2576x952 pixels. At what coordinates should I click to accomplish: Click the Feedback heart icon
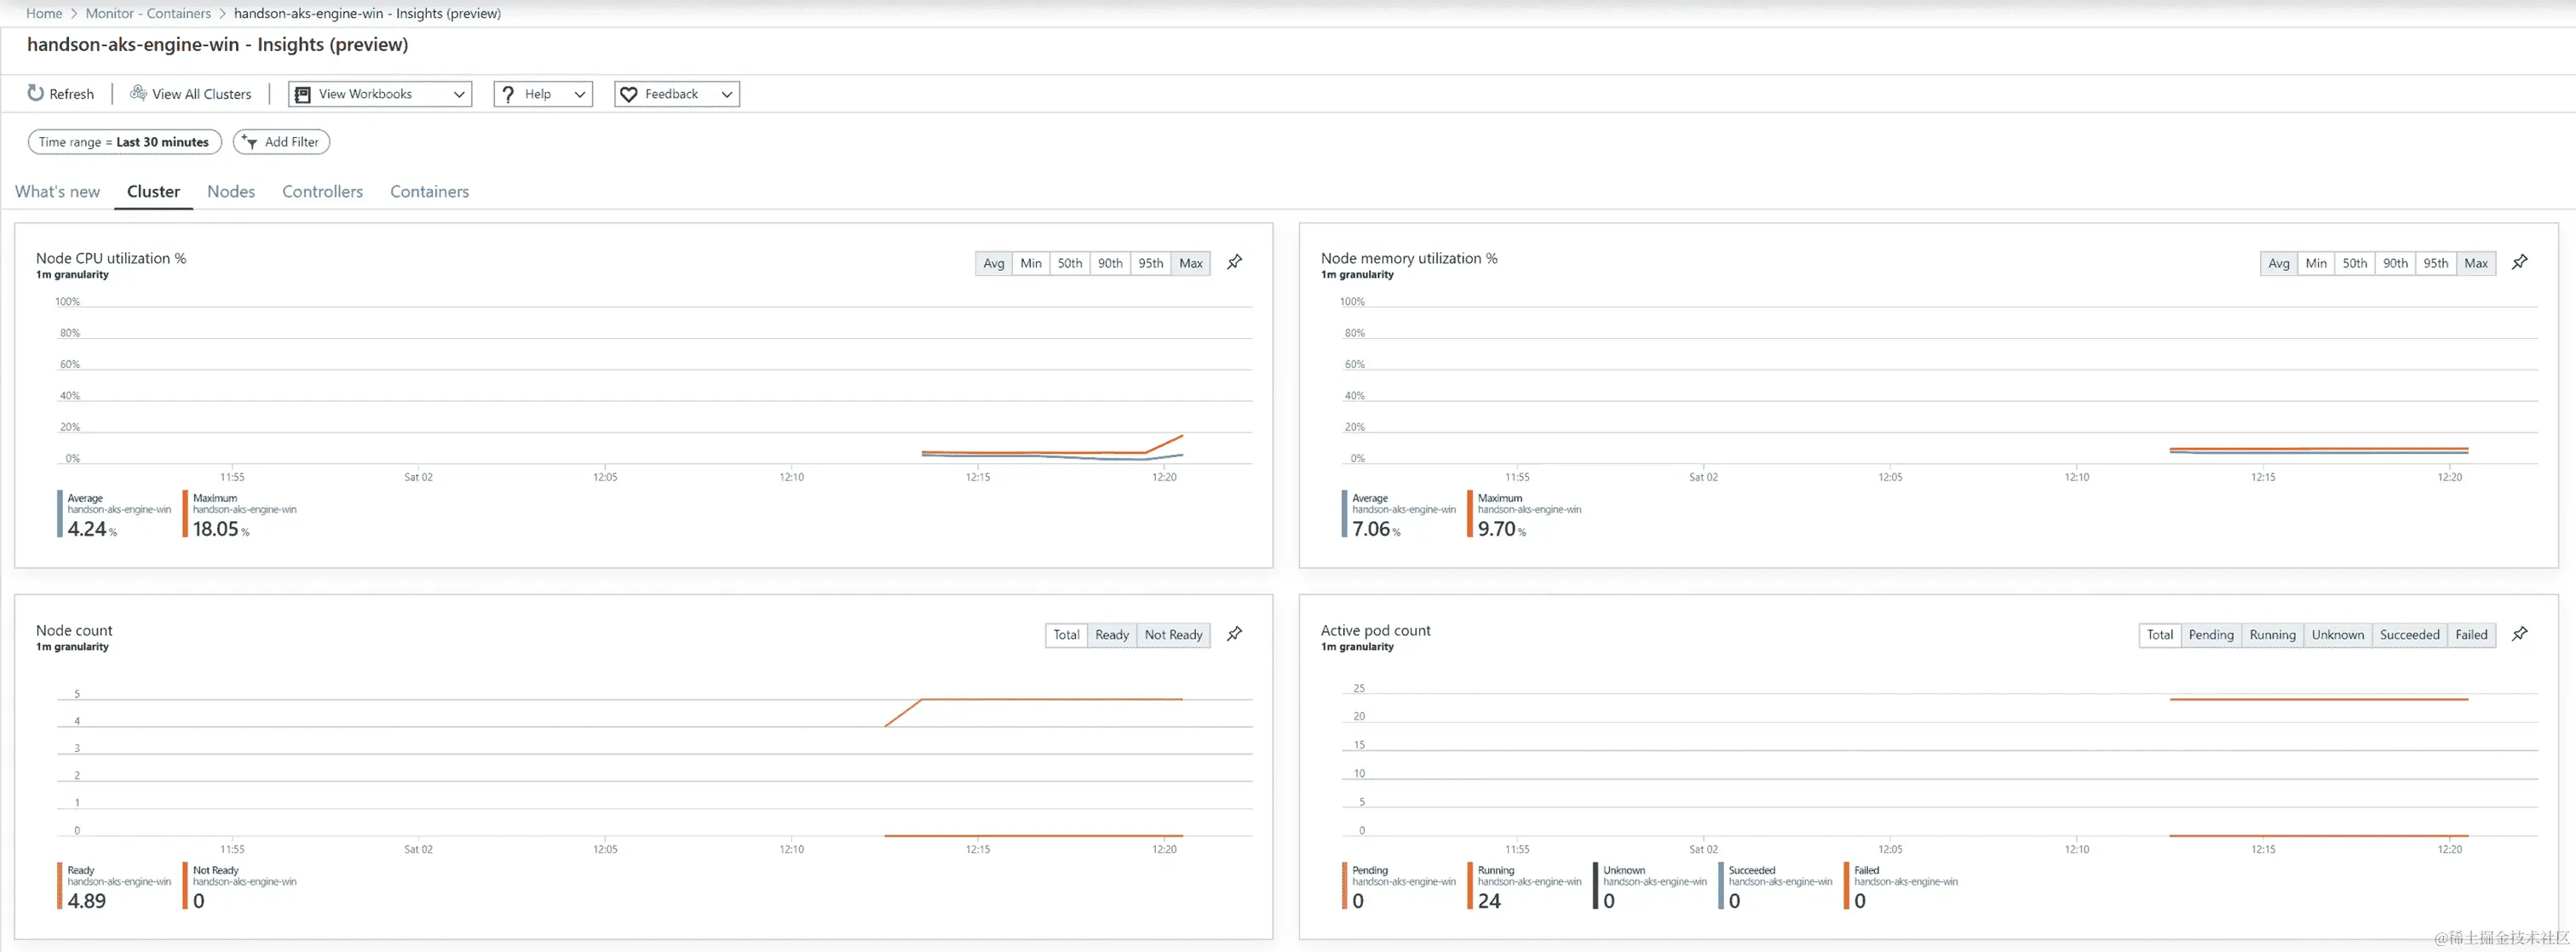click(x=629, y=94)
